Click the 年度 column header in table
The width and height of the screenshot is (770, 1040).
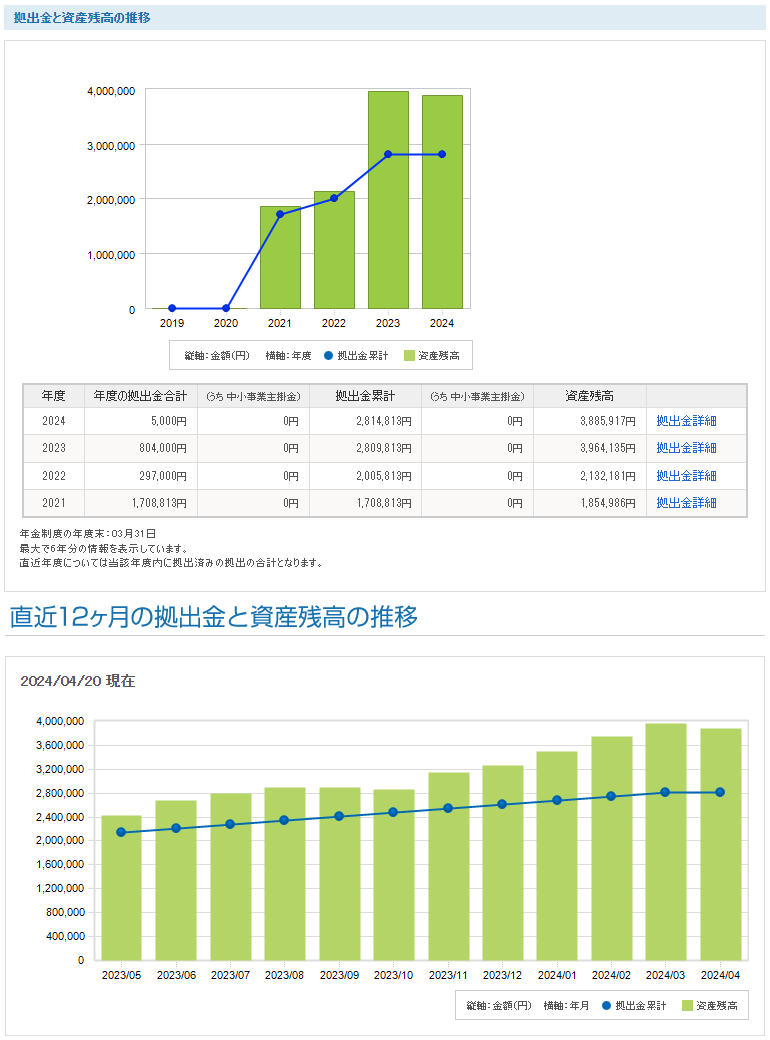[54, 396]
